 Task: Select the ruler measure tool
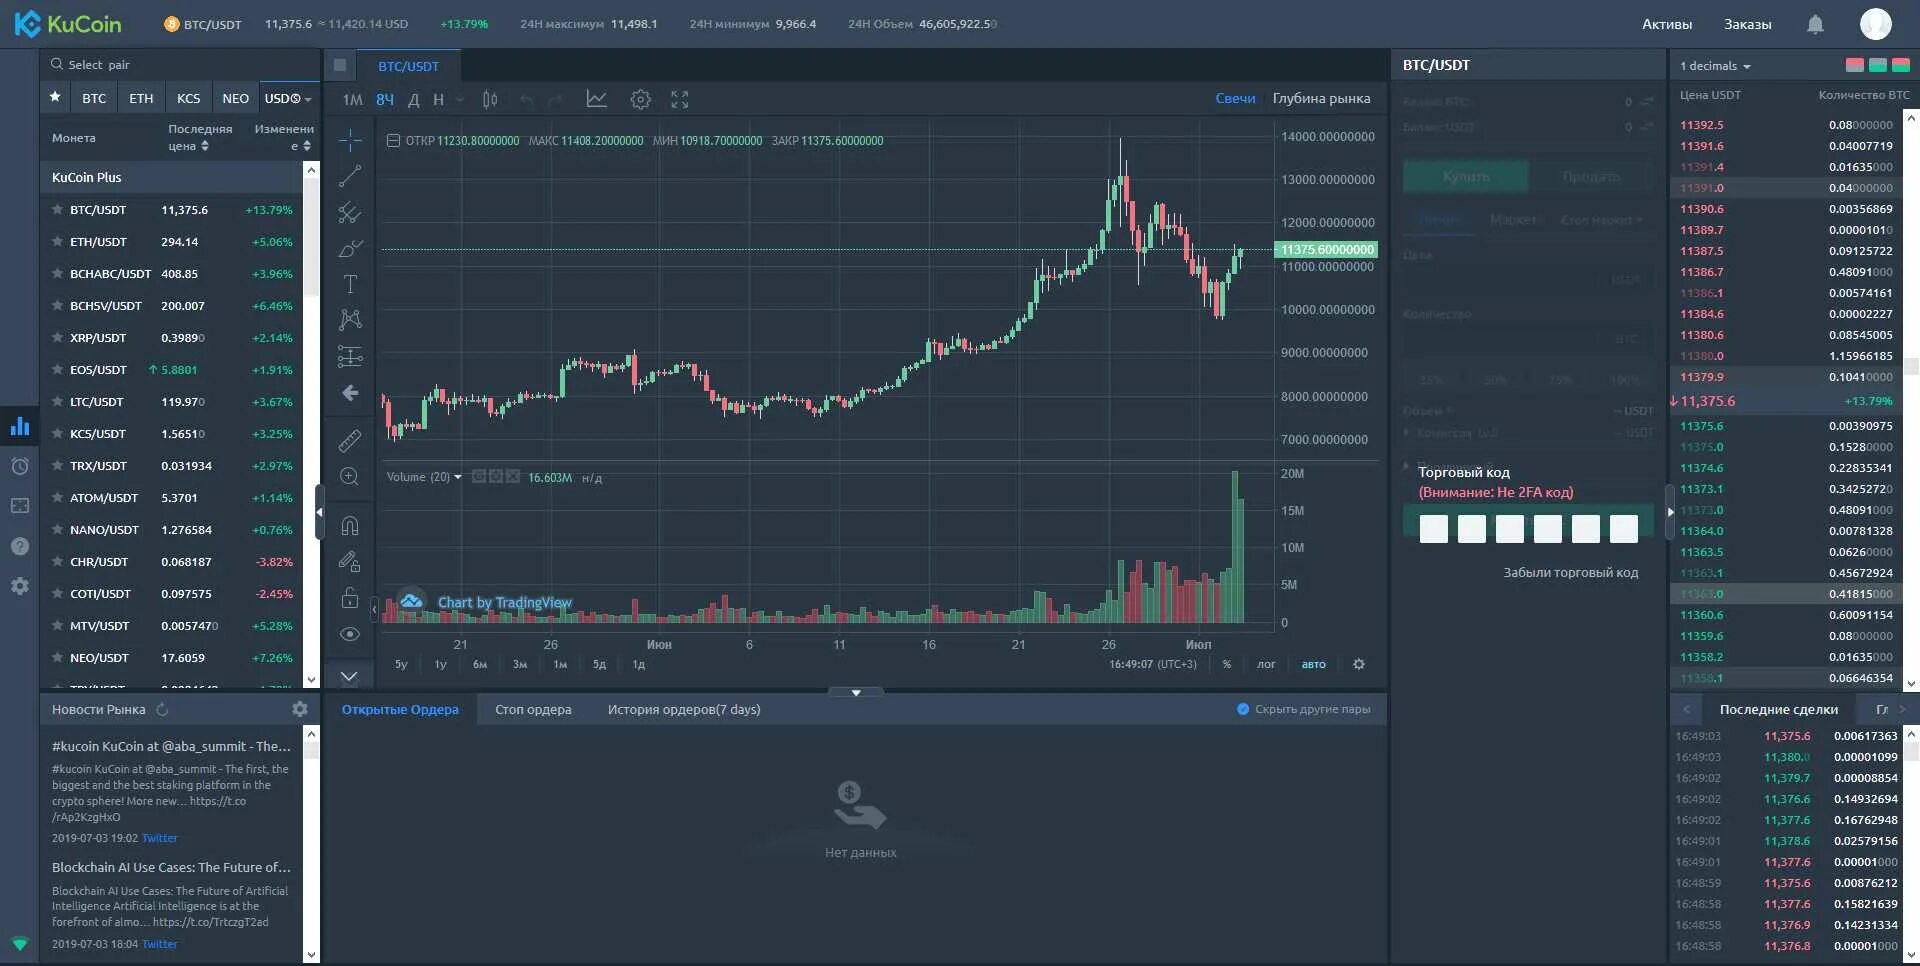(x=350, y=440)
